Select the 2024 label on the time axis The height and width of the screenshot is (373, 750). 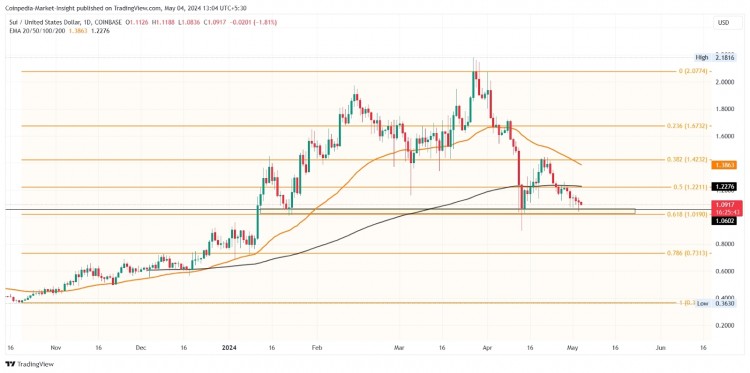click(x=228, y=348)
